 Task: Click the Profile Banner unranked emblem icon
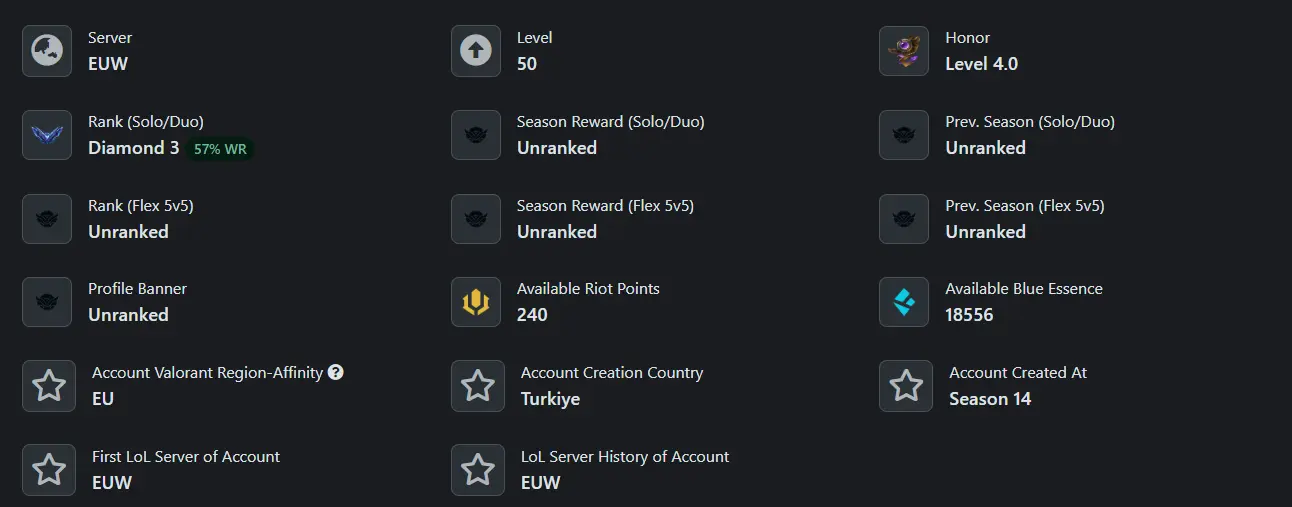pos(47,302)
